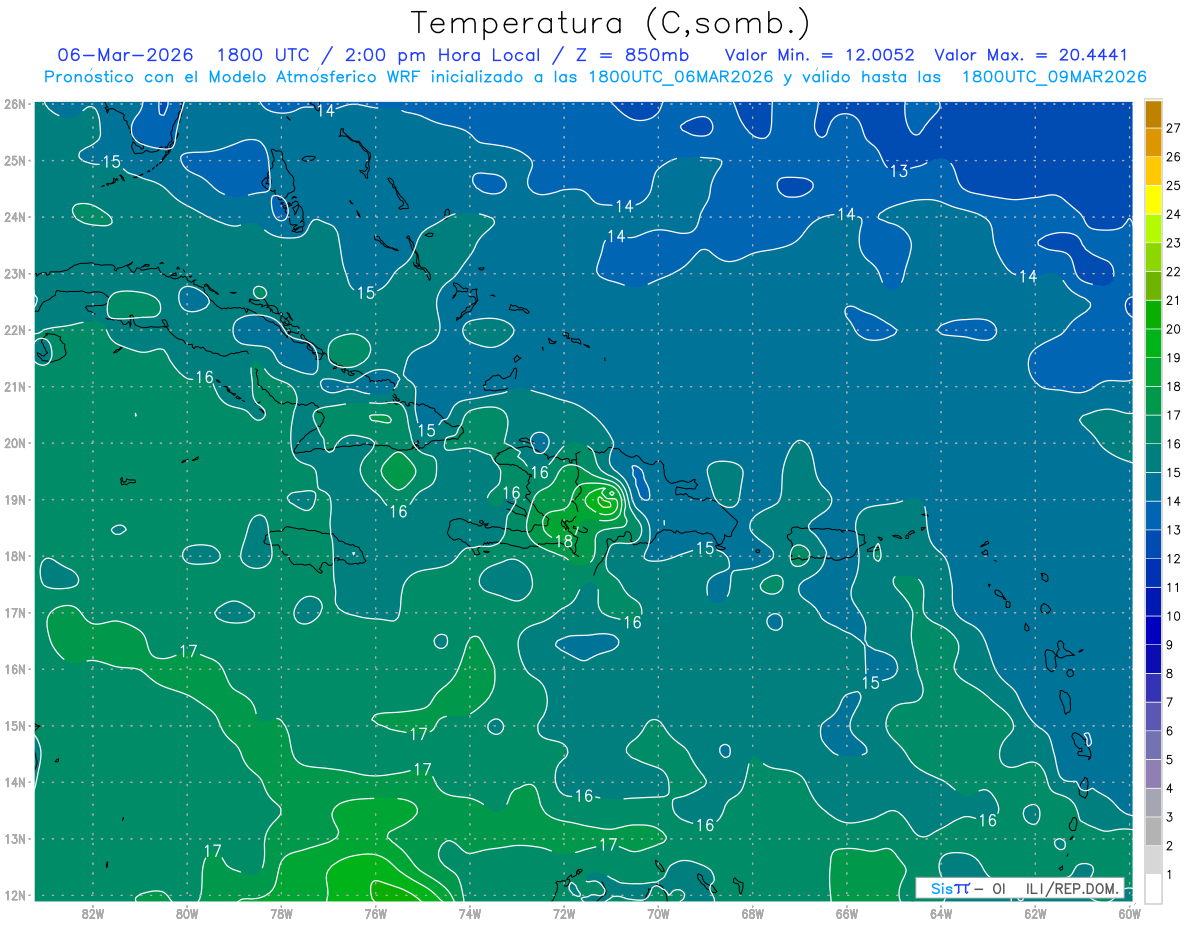This screenshot has width=1200, height=927.
Task: Click longitude label "80W"
Action: click(x=187, y=913)
